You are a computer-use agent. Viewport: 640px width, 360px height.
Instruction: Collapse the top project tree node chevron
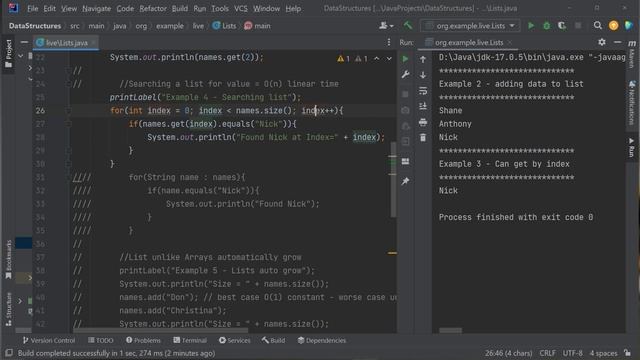pyautogui.click(x=20, y=56)
